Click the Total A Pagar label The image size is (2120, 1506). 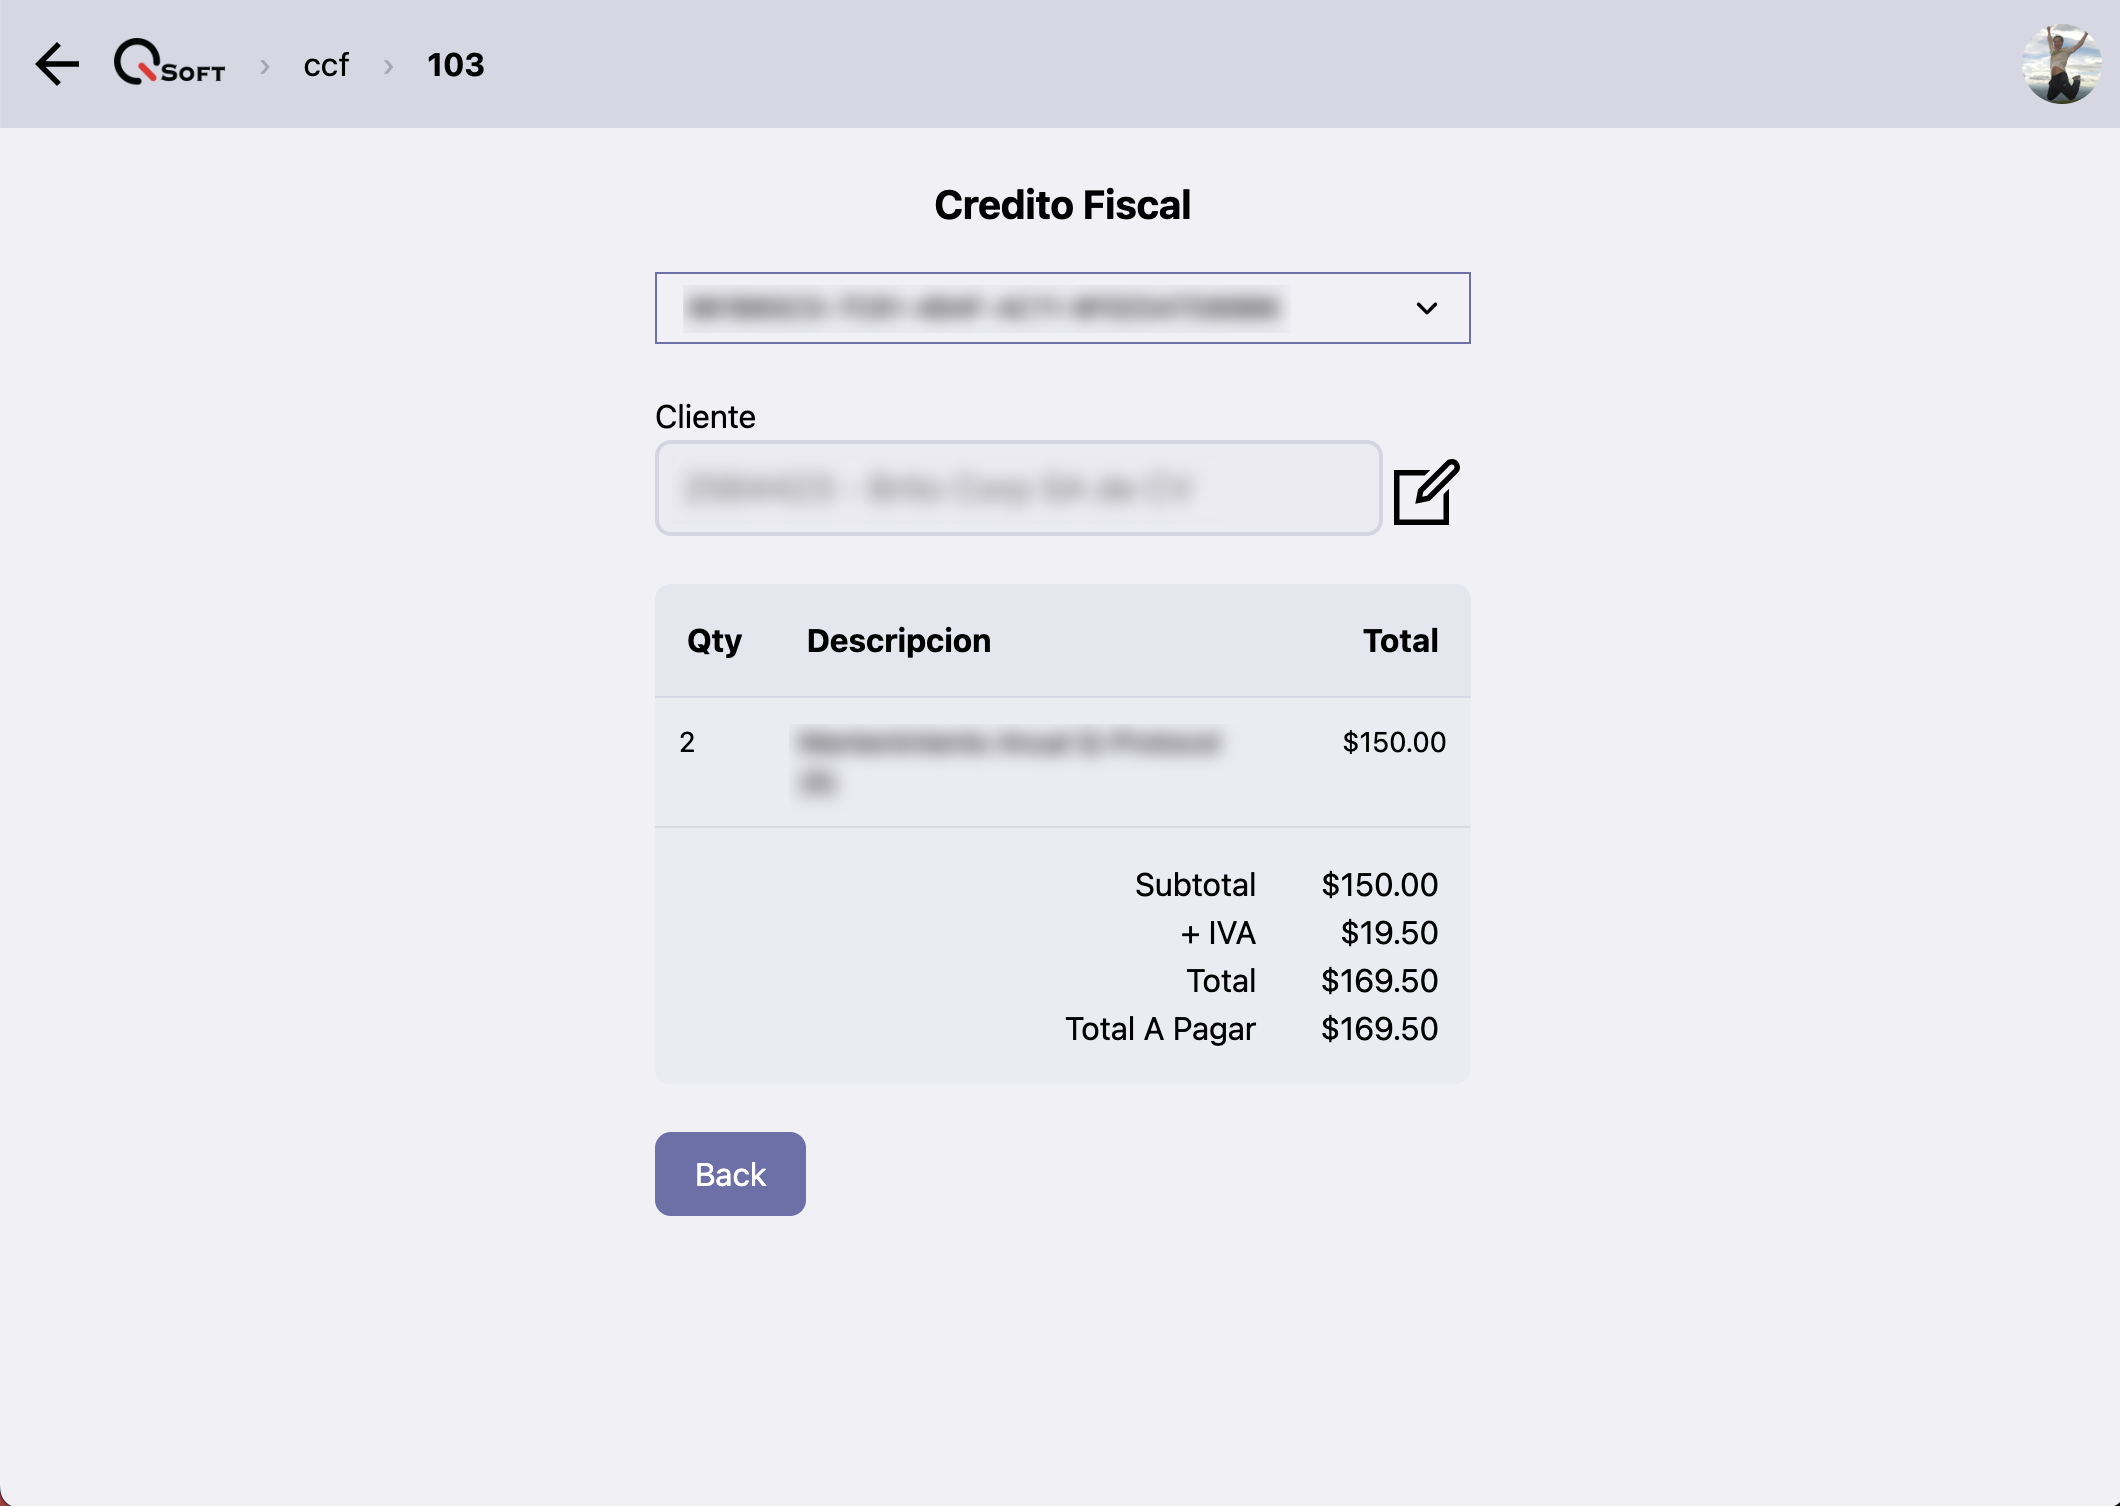tap(1160, 1029)
